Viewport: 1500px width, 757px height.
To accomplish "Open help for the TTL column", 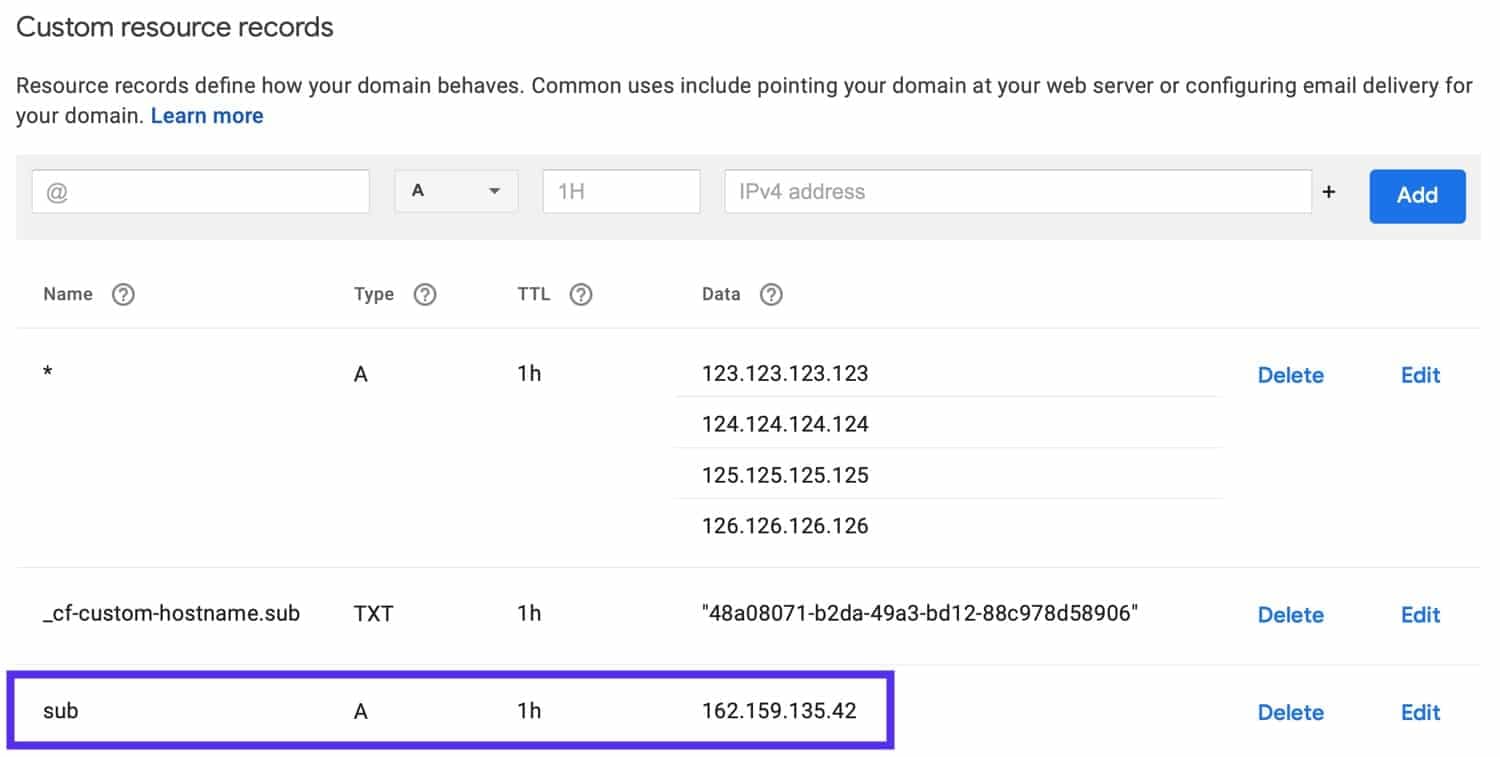I will 581,294.
